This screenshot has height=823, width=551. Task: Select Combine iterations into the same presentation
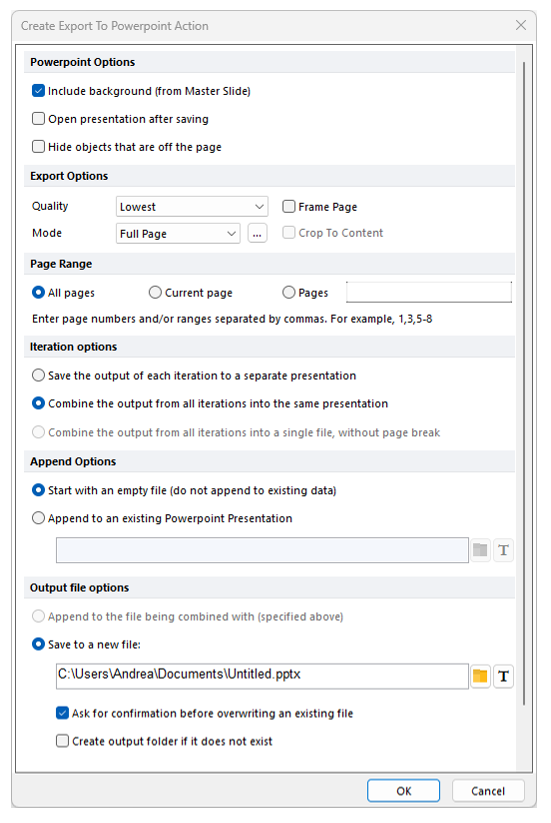coord(38,403)
